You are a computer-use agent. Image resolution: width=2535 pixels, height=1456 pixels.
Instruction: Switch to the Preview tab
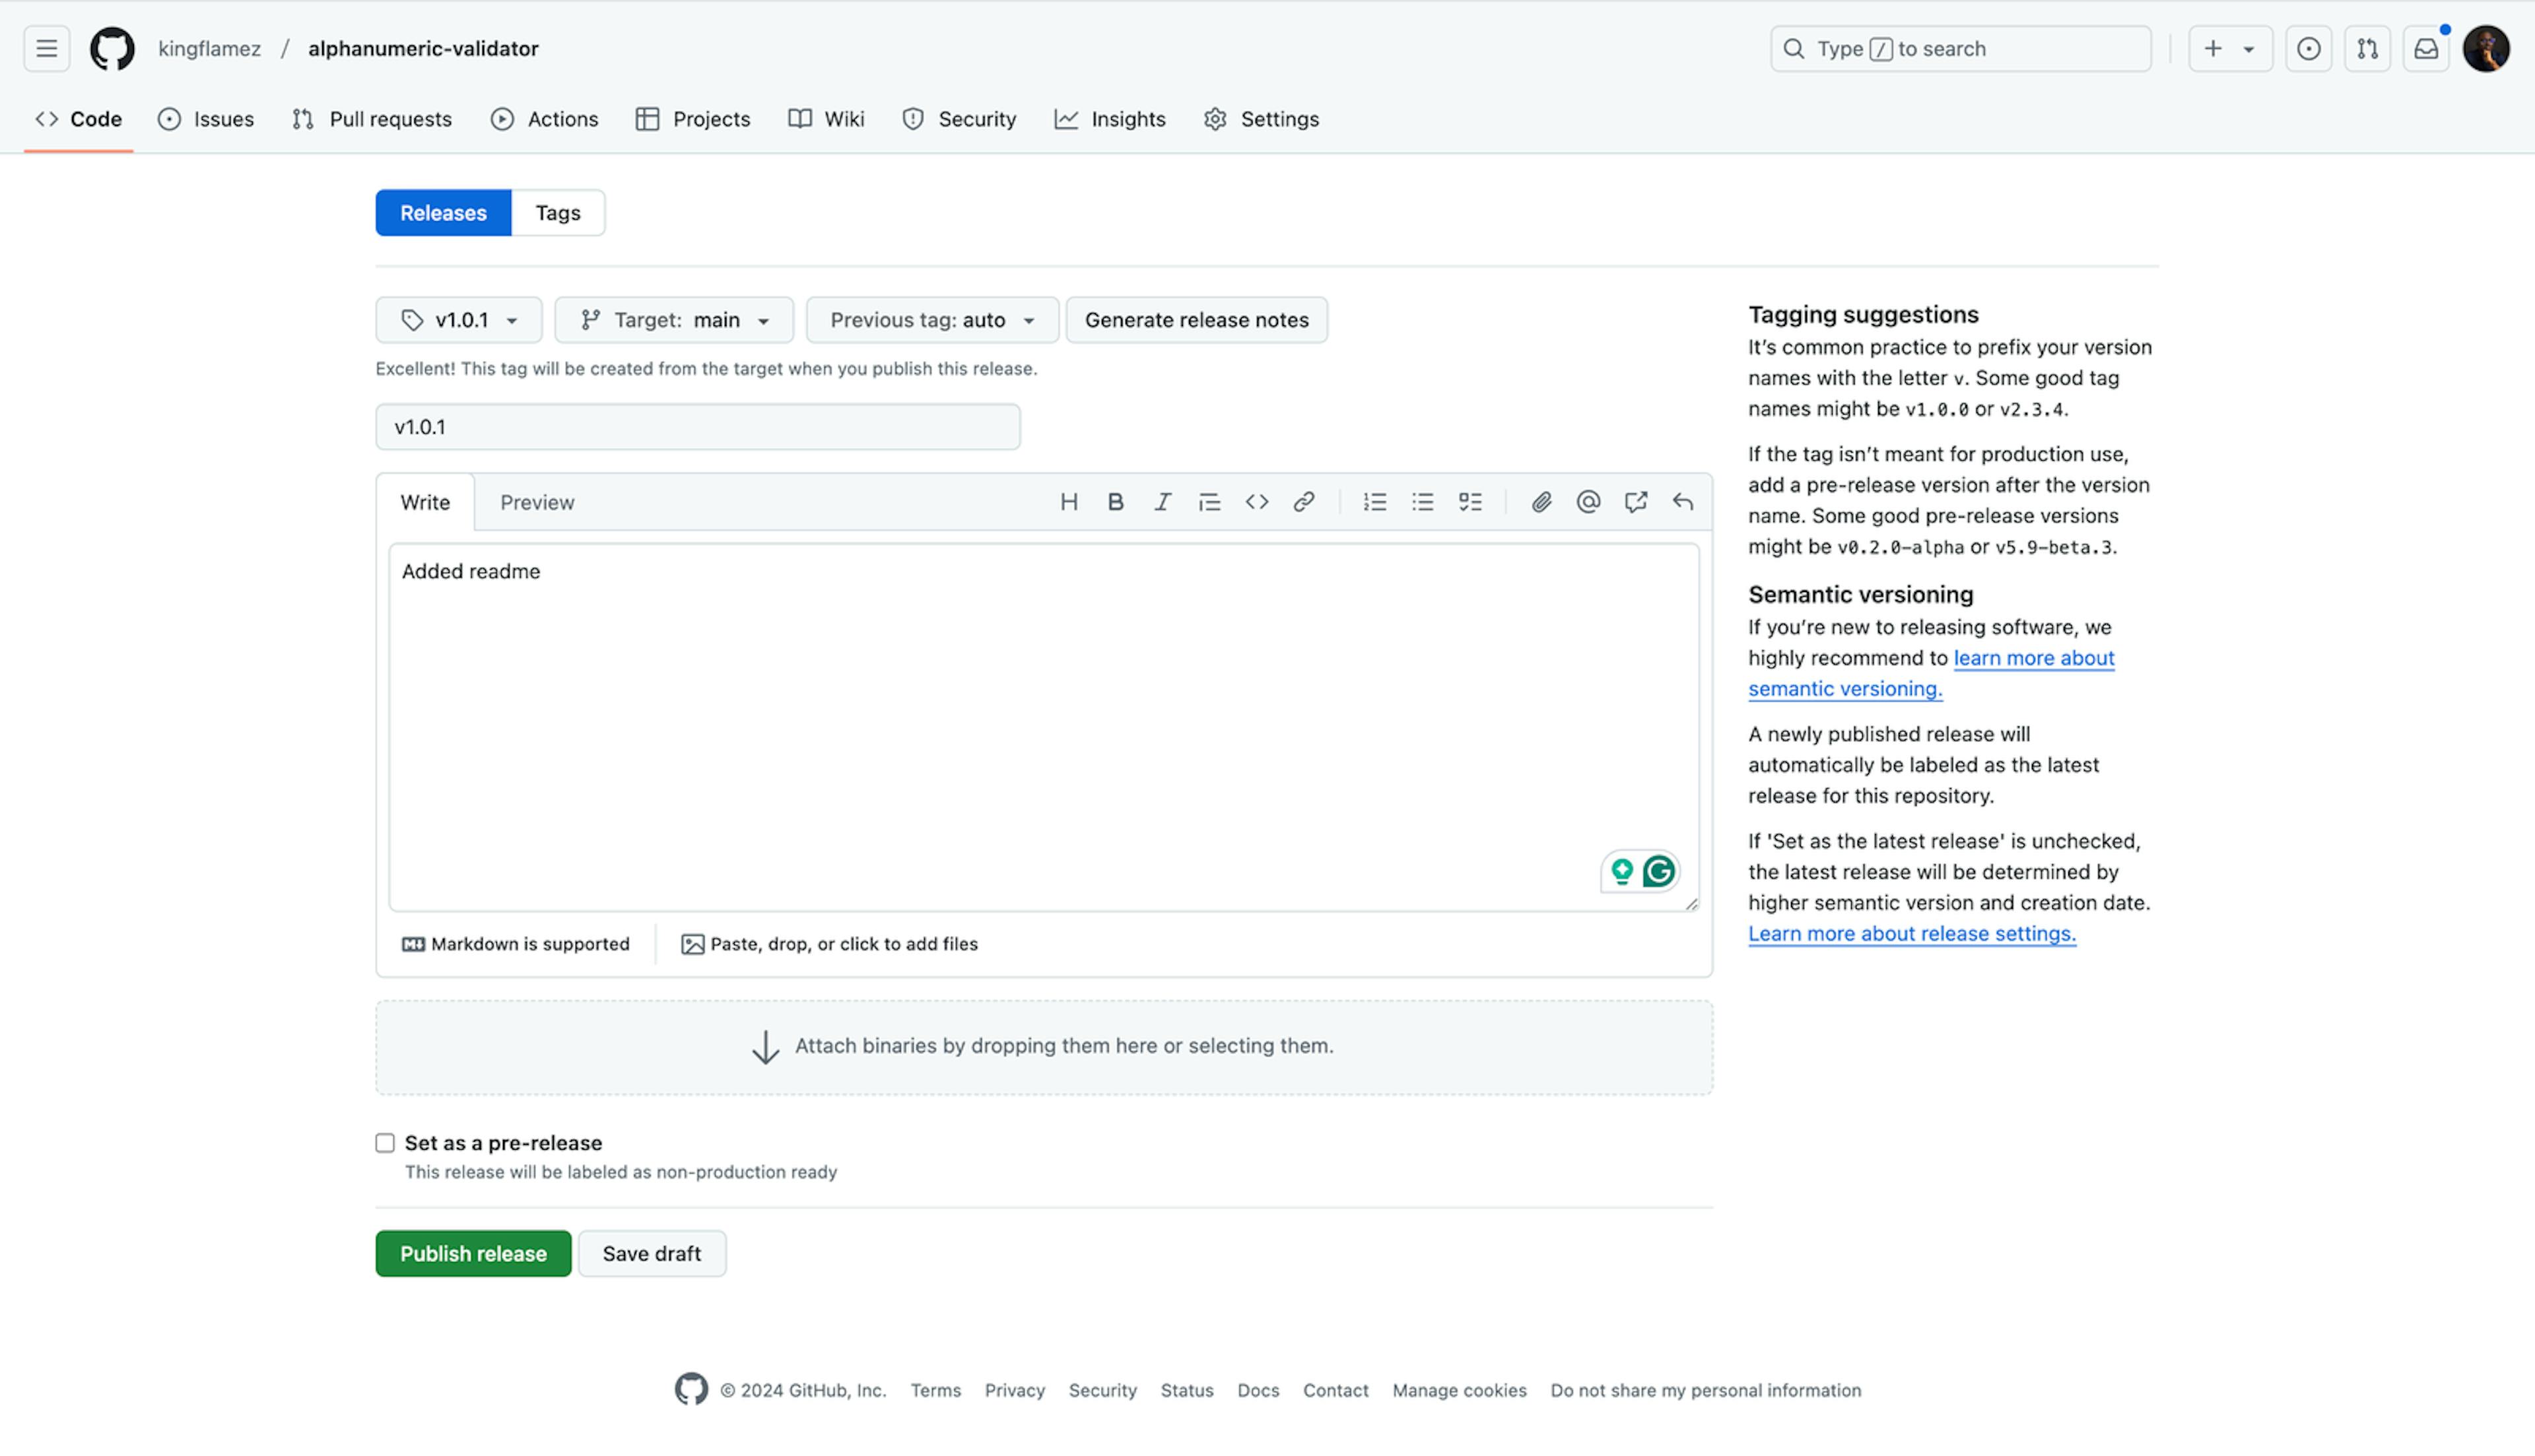point(537,502)
